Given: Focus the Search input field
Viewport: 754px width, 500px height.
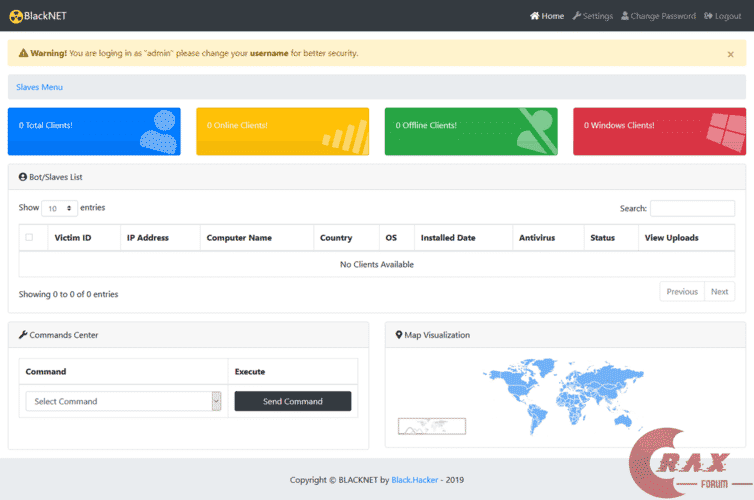Looking at the screenshot, I should pos(692,209).
